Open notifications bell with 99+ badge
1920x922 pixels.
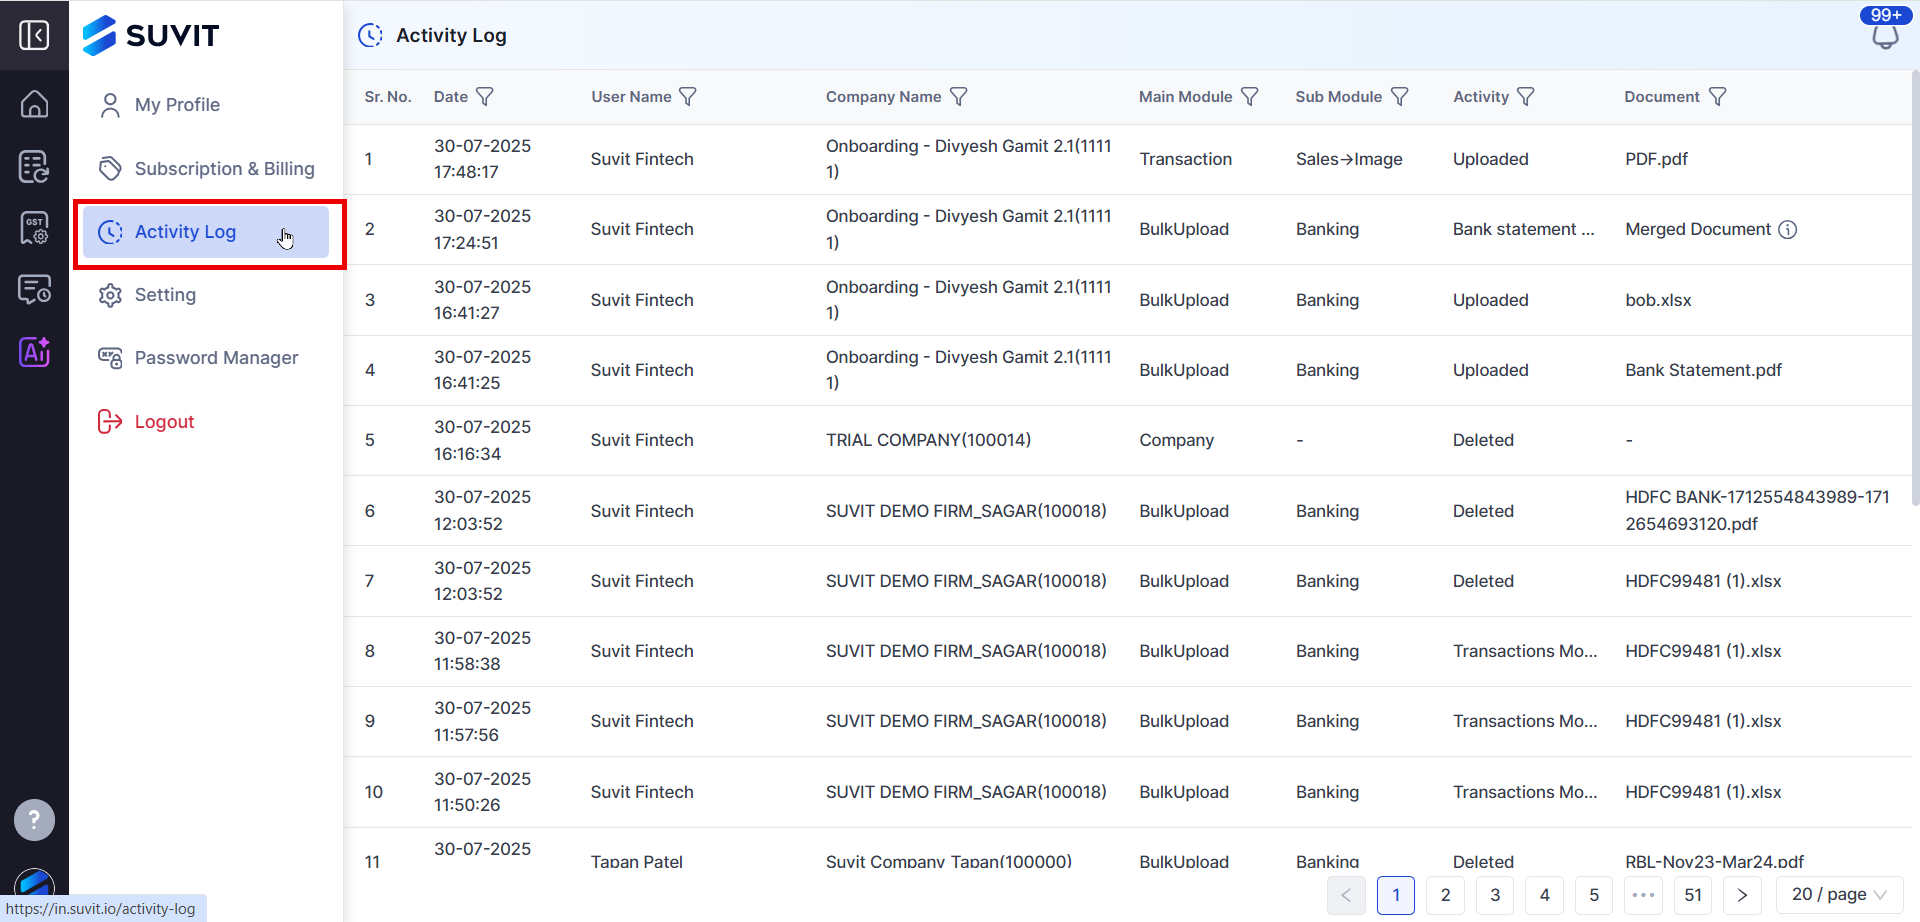[1885, 37]
